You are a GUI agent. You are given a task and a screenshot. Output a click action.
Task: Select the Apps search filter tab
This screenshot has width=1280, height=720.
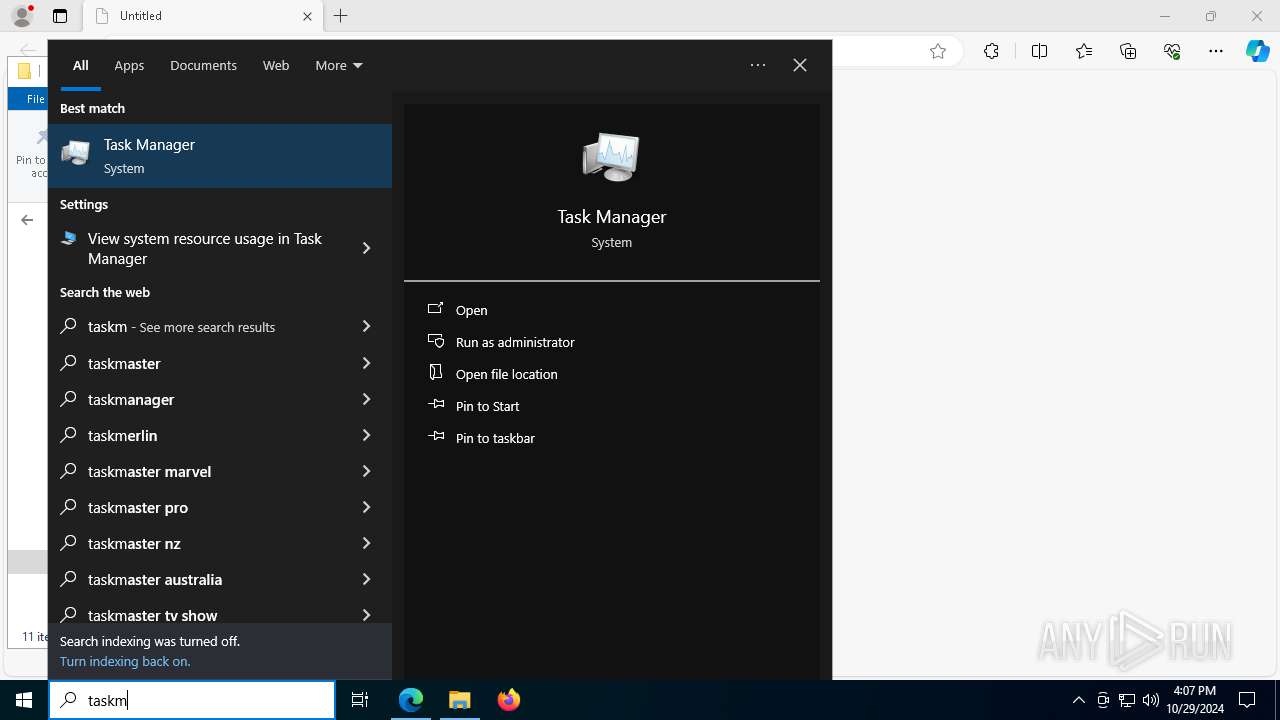129,65
